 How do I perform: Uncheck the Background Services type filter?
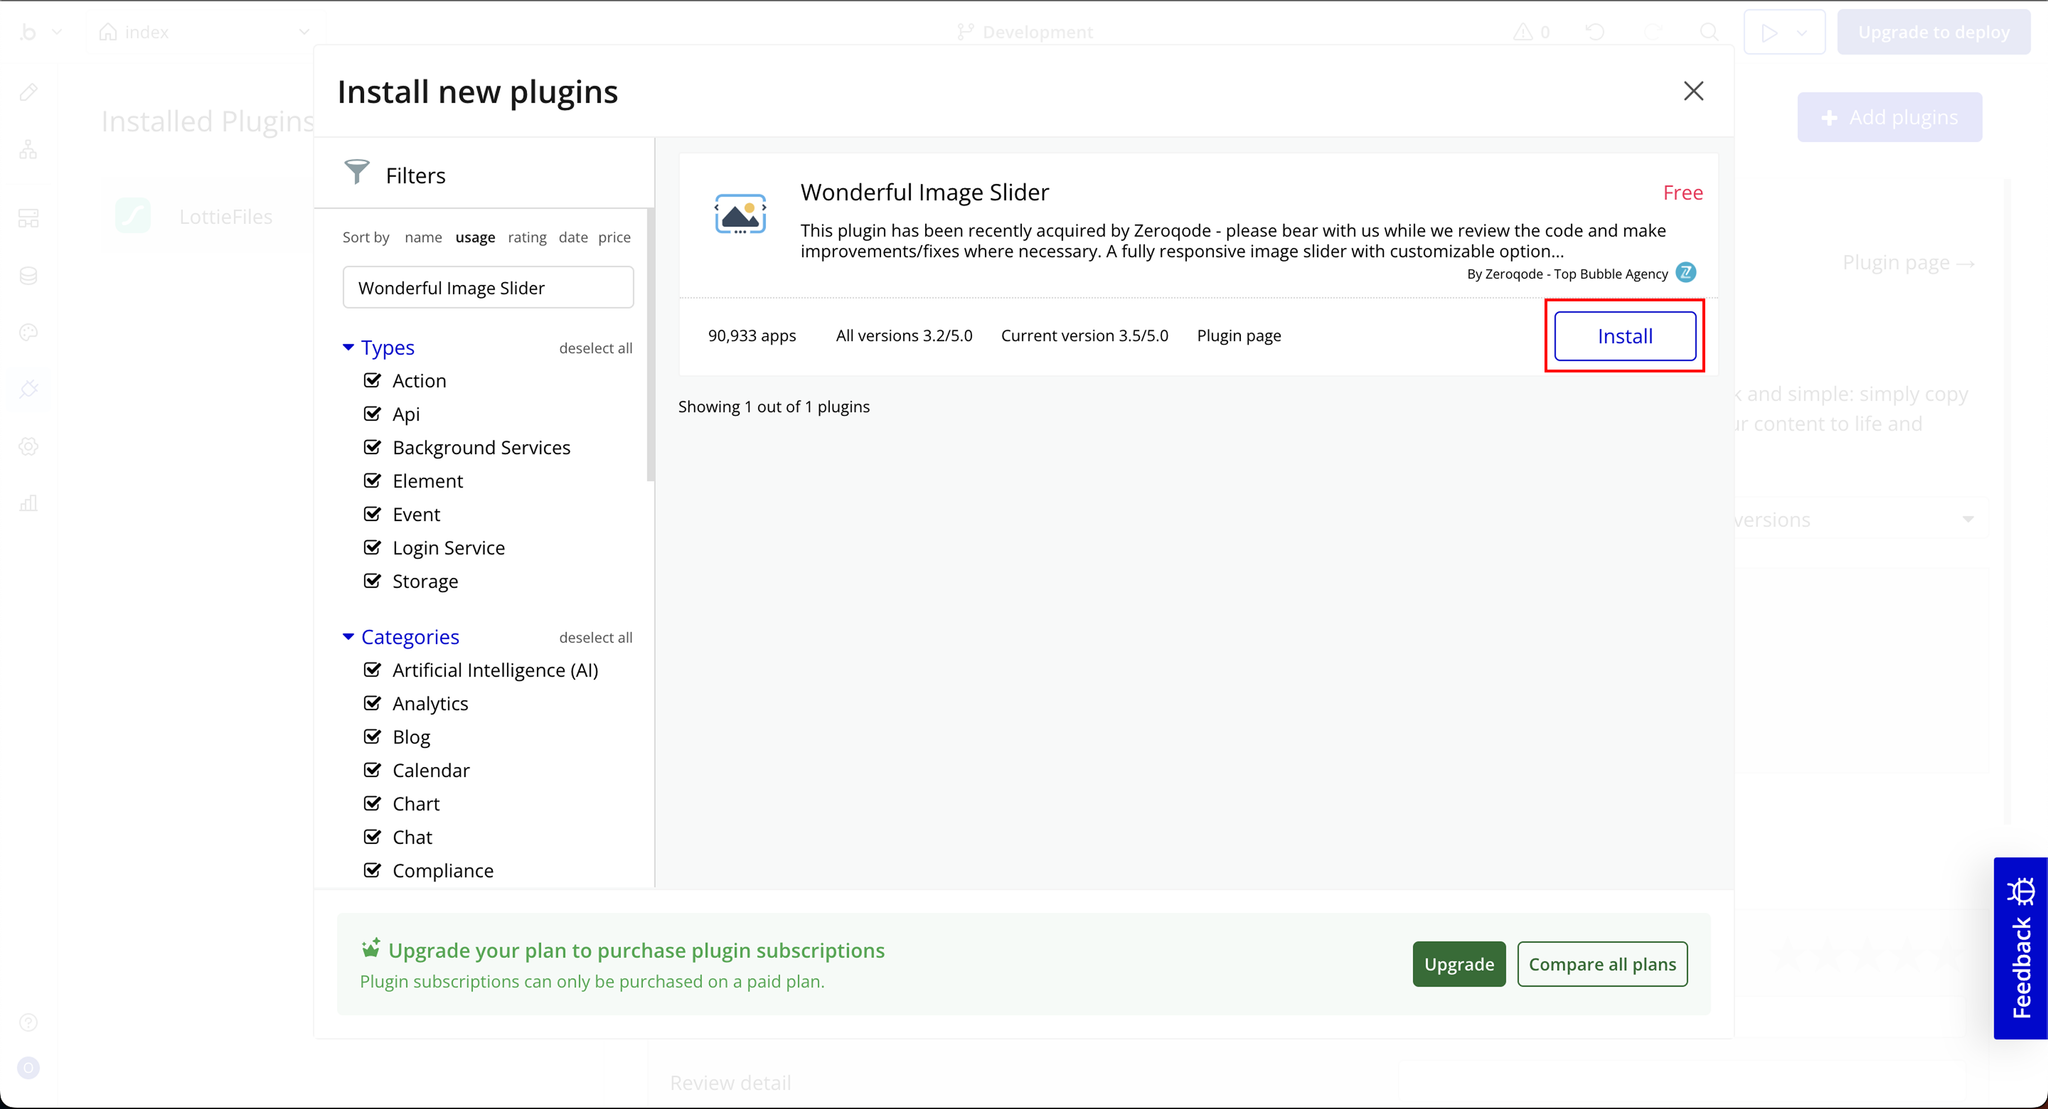[x=373, y=447]
